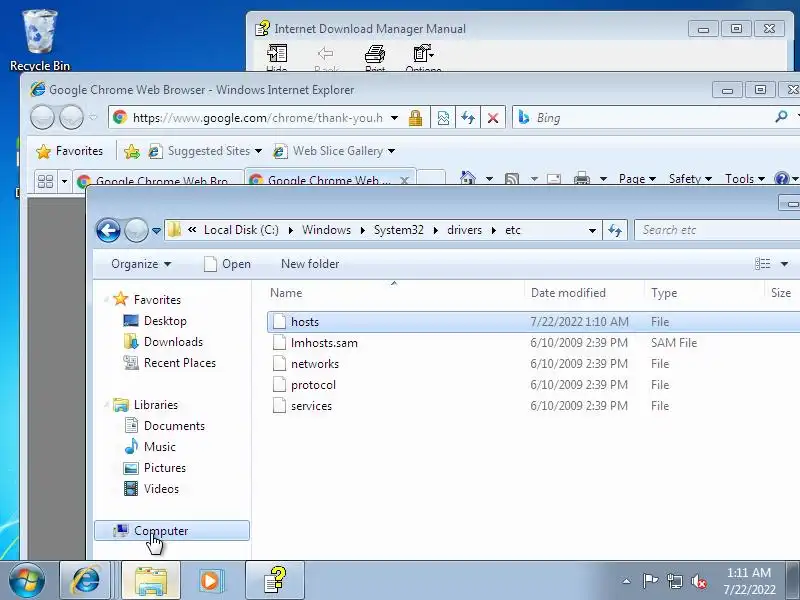Screen dimensions: 800x600
Task: Click Internet Explorer taskbar icon
Action: tap(85, 581)
